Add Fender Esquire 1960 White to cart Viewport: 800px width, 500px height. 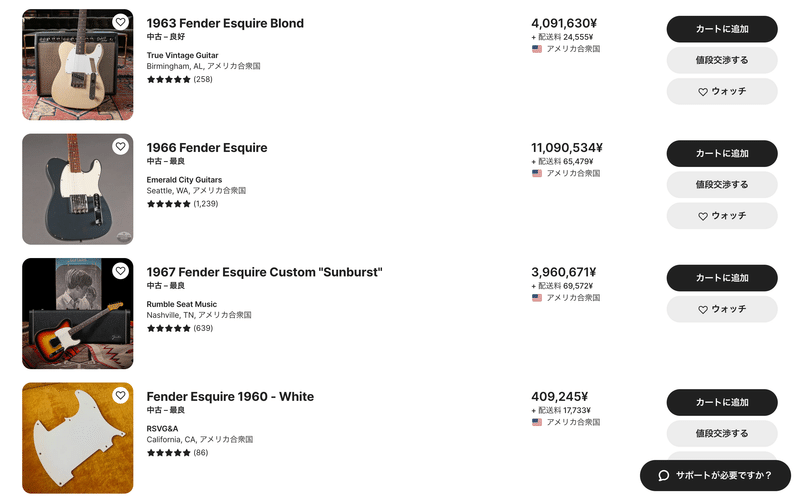722,403
